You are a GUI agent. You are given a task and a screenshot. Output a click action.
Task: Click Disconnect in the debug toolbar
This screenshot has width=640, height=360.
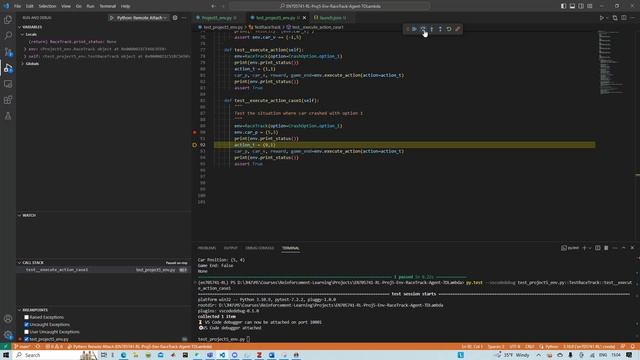point(458,29)
